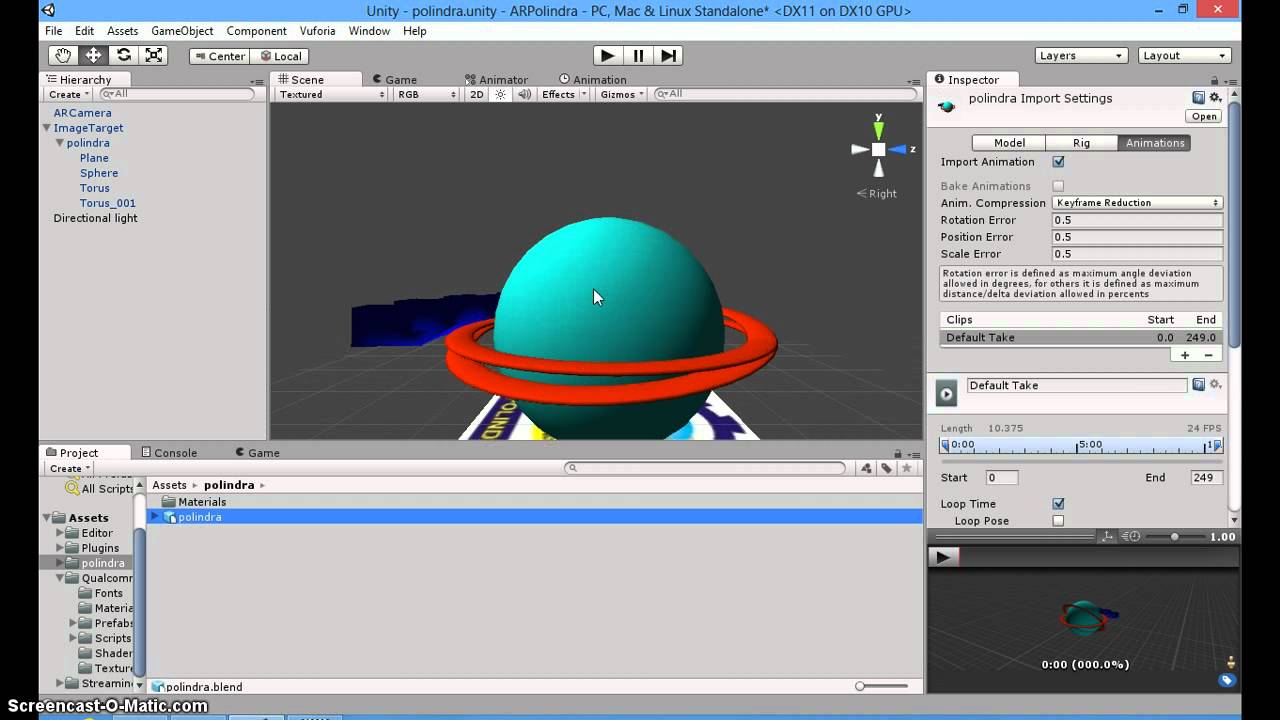The image size is (1280, 720).
Task: Expand the Plugins folder in Project
Action: click(x=60, y=548)
